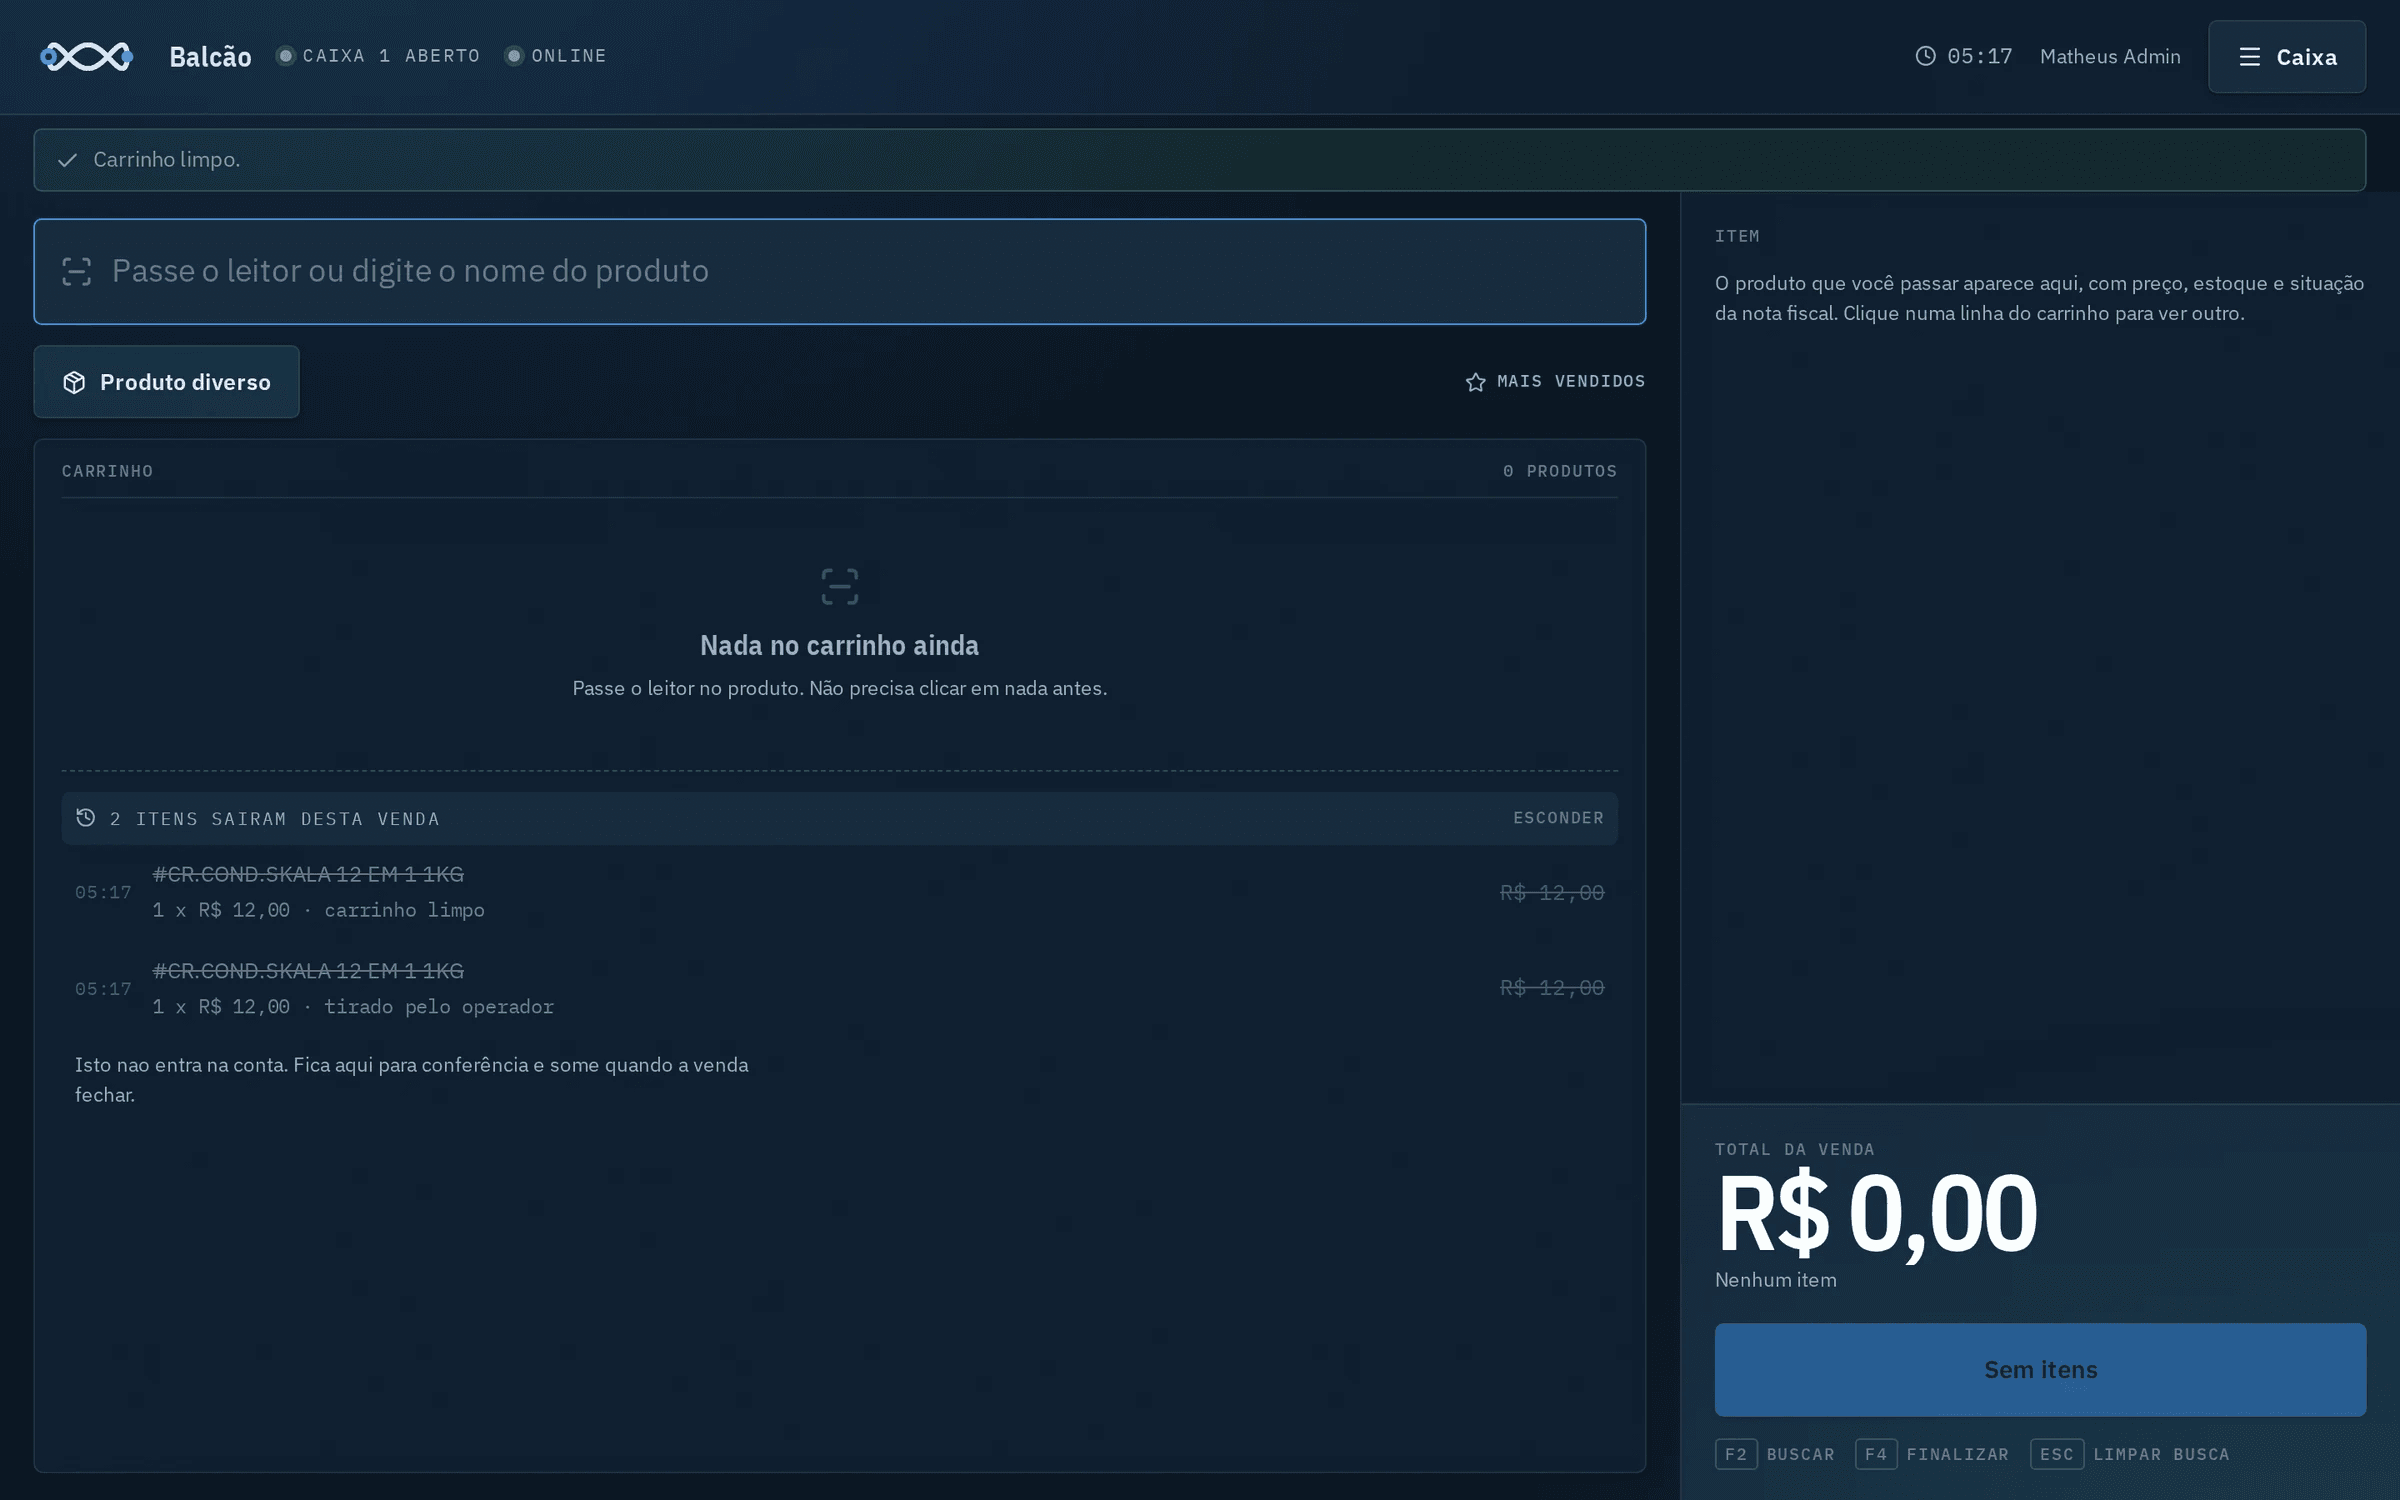
Task: Click the Nenhum item label under total
Action: (1775, 1280)
